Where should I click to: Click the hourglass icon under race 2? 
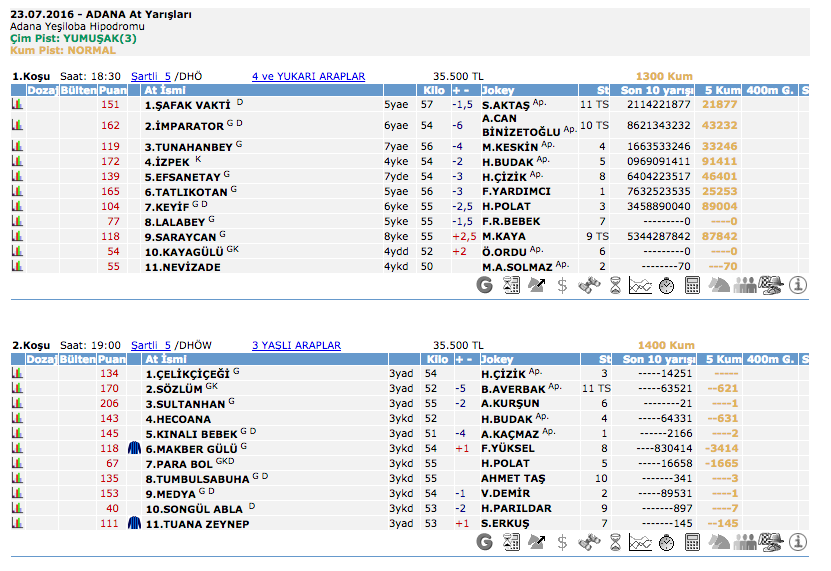[x=614, y=542]
